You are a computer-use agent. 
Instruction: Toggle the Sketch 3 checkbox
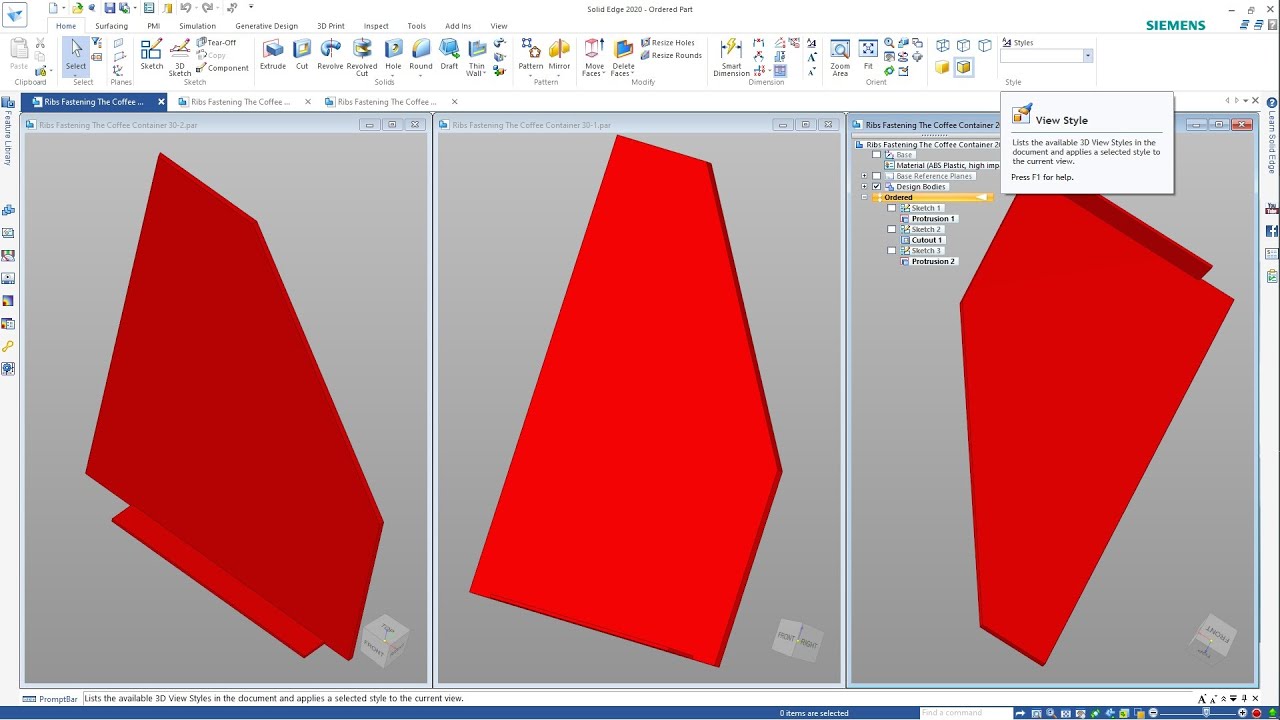[x=892, y=251]
